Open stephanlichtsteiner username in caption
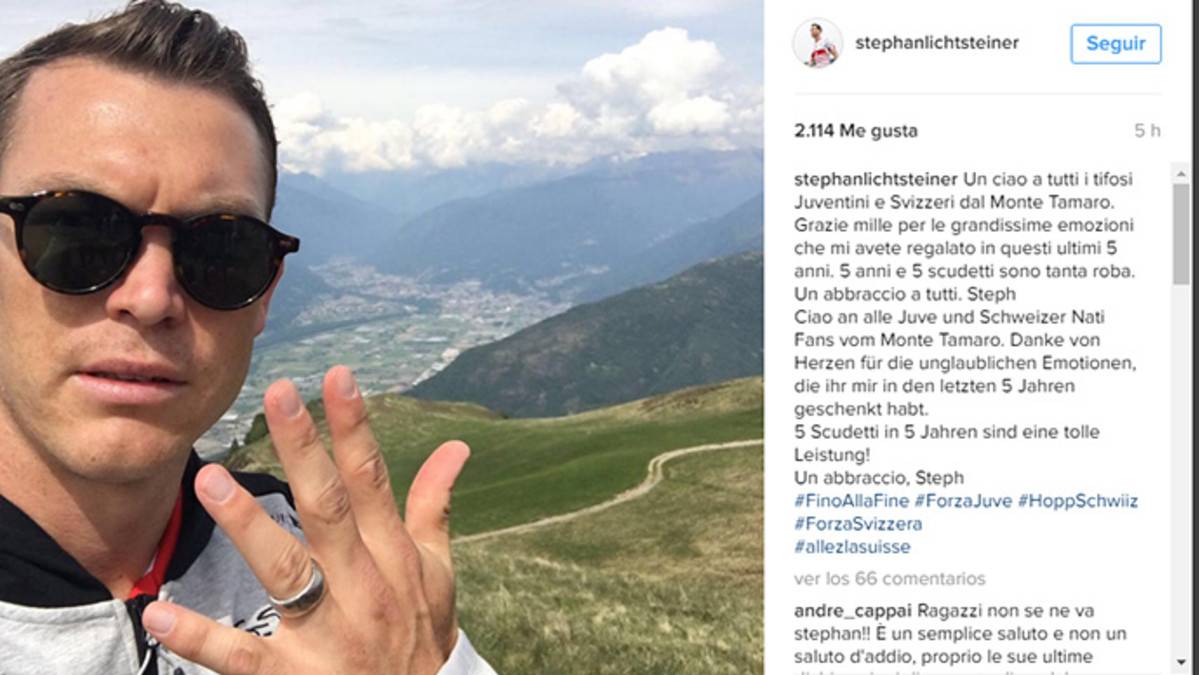This screenshot has height=675, width=1199. [x=876, y=180]
